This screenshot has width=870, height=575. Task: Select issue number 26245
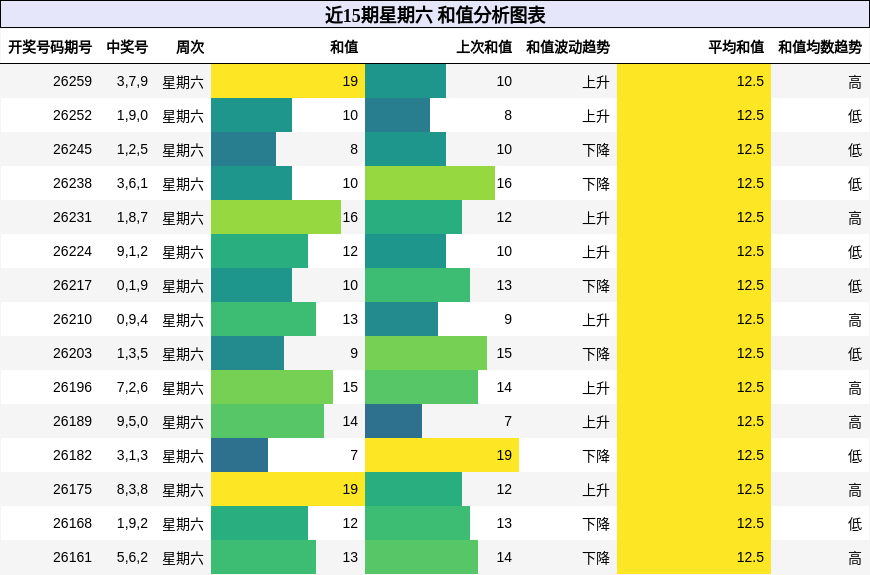(x=73, y=149)
